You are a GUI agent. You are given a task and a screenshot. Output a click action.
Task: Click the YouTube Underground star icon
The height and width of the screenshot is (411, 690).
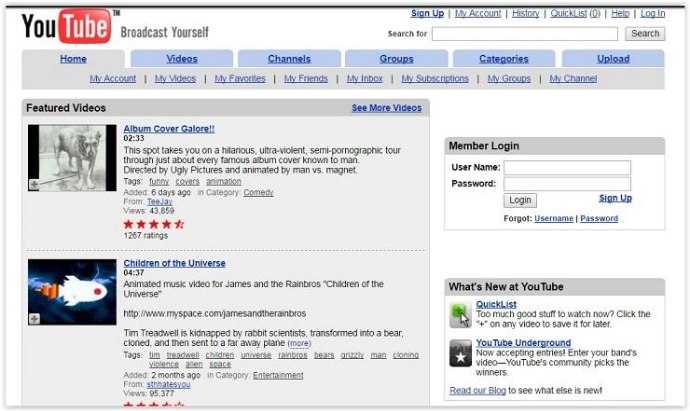tap(460, 353)
